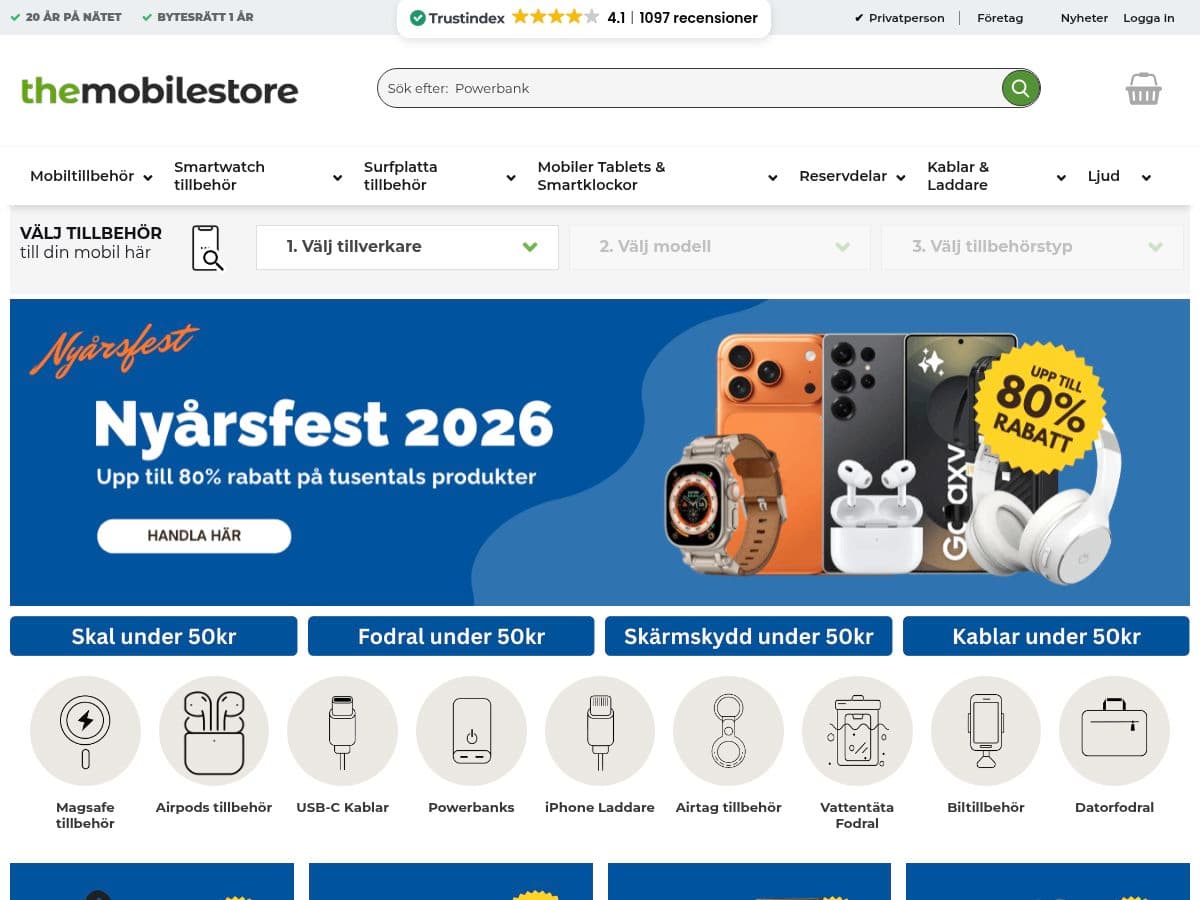Expand Surfplatta tillbehör menu chevron
Viewport: 1200px width, 900px height.
[511, 177]
